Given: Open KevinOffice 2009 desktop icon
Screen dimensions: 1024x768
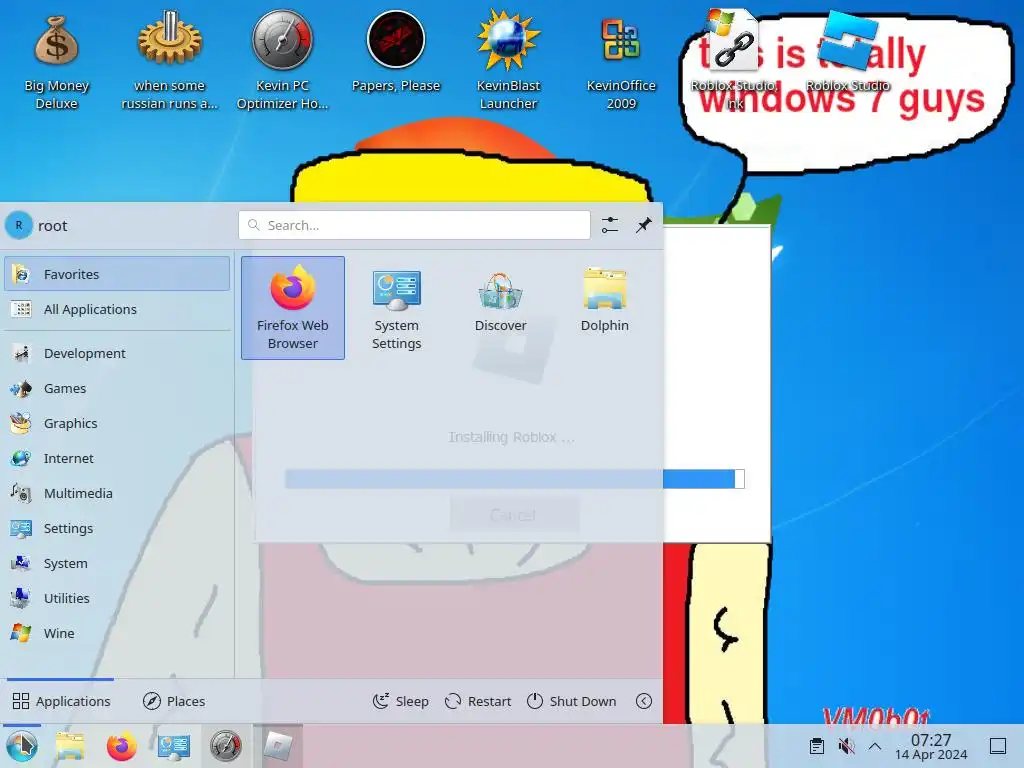Looking at the screenshot, I should [x=621, y=63].
